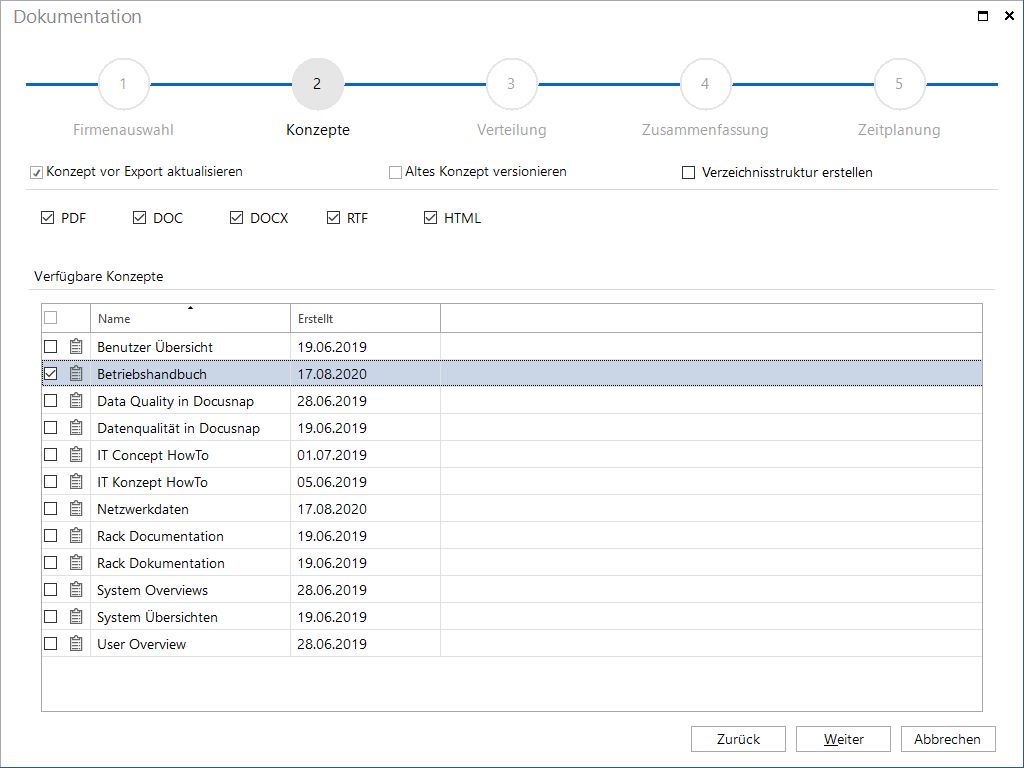
Task: Maximize the Dokumentation dialog window
Action: point(983,16)
